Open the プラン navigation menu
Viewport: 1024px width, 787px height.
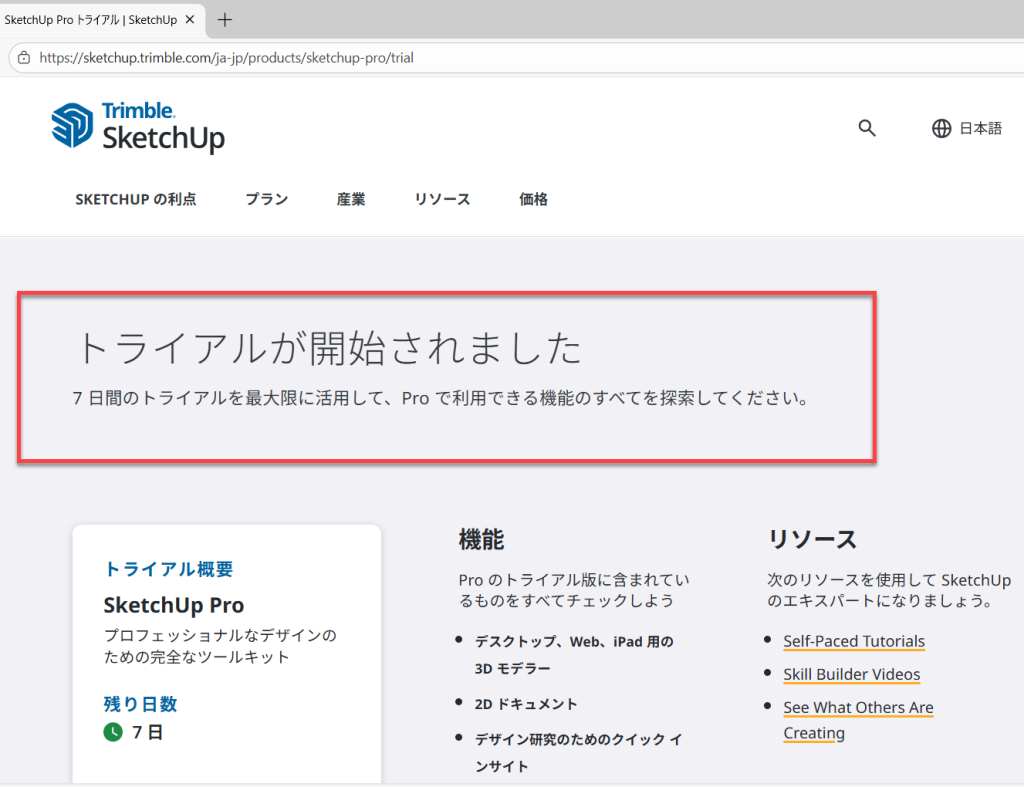tap(267, 199)
